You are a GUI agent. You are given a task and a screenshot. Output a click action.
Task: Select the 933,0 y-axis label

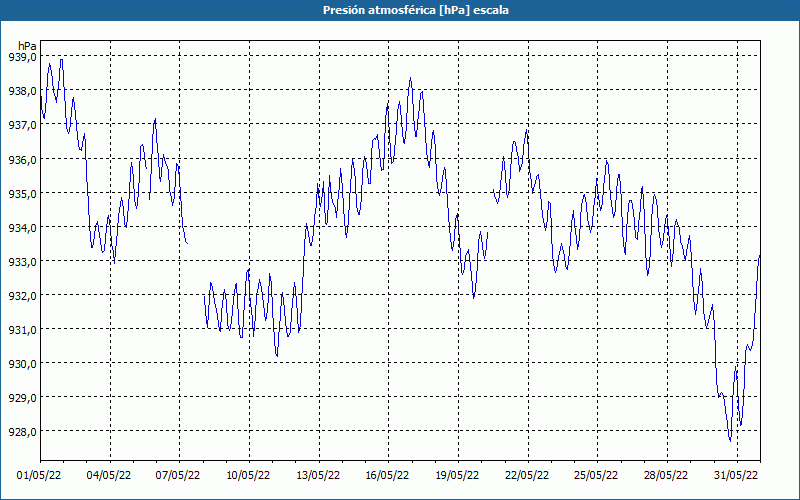coord(22,262)
